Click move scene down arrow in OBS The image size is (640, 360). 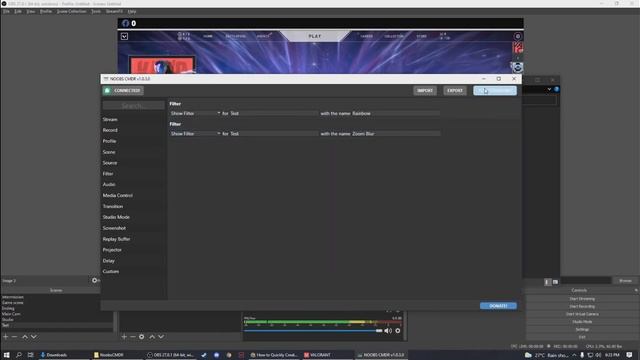coord(34,337)
